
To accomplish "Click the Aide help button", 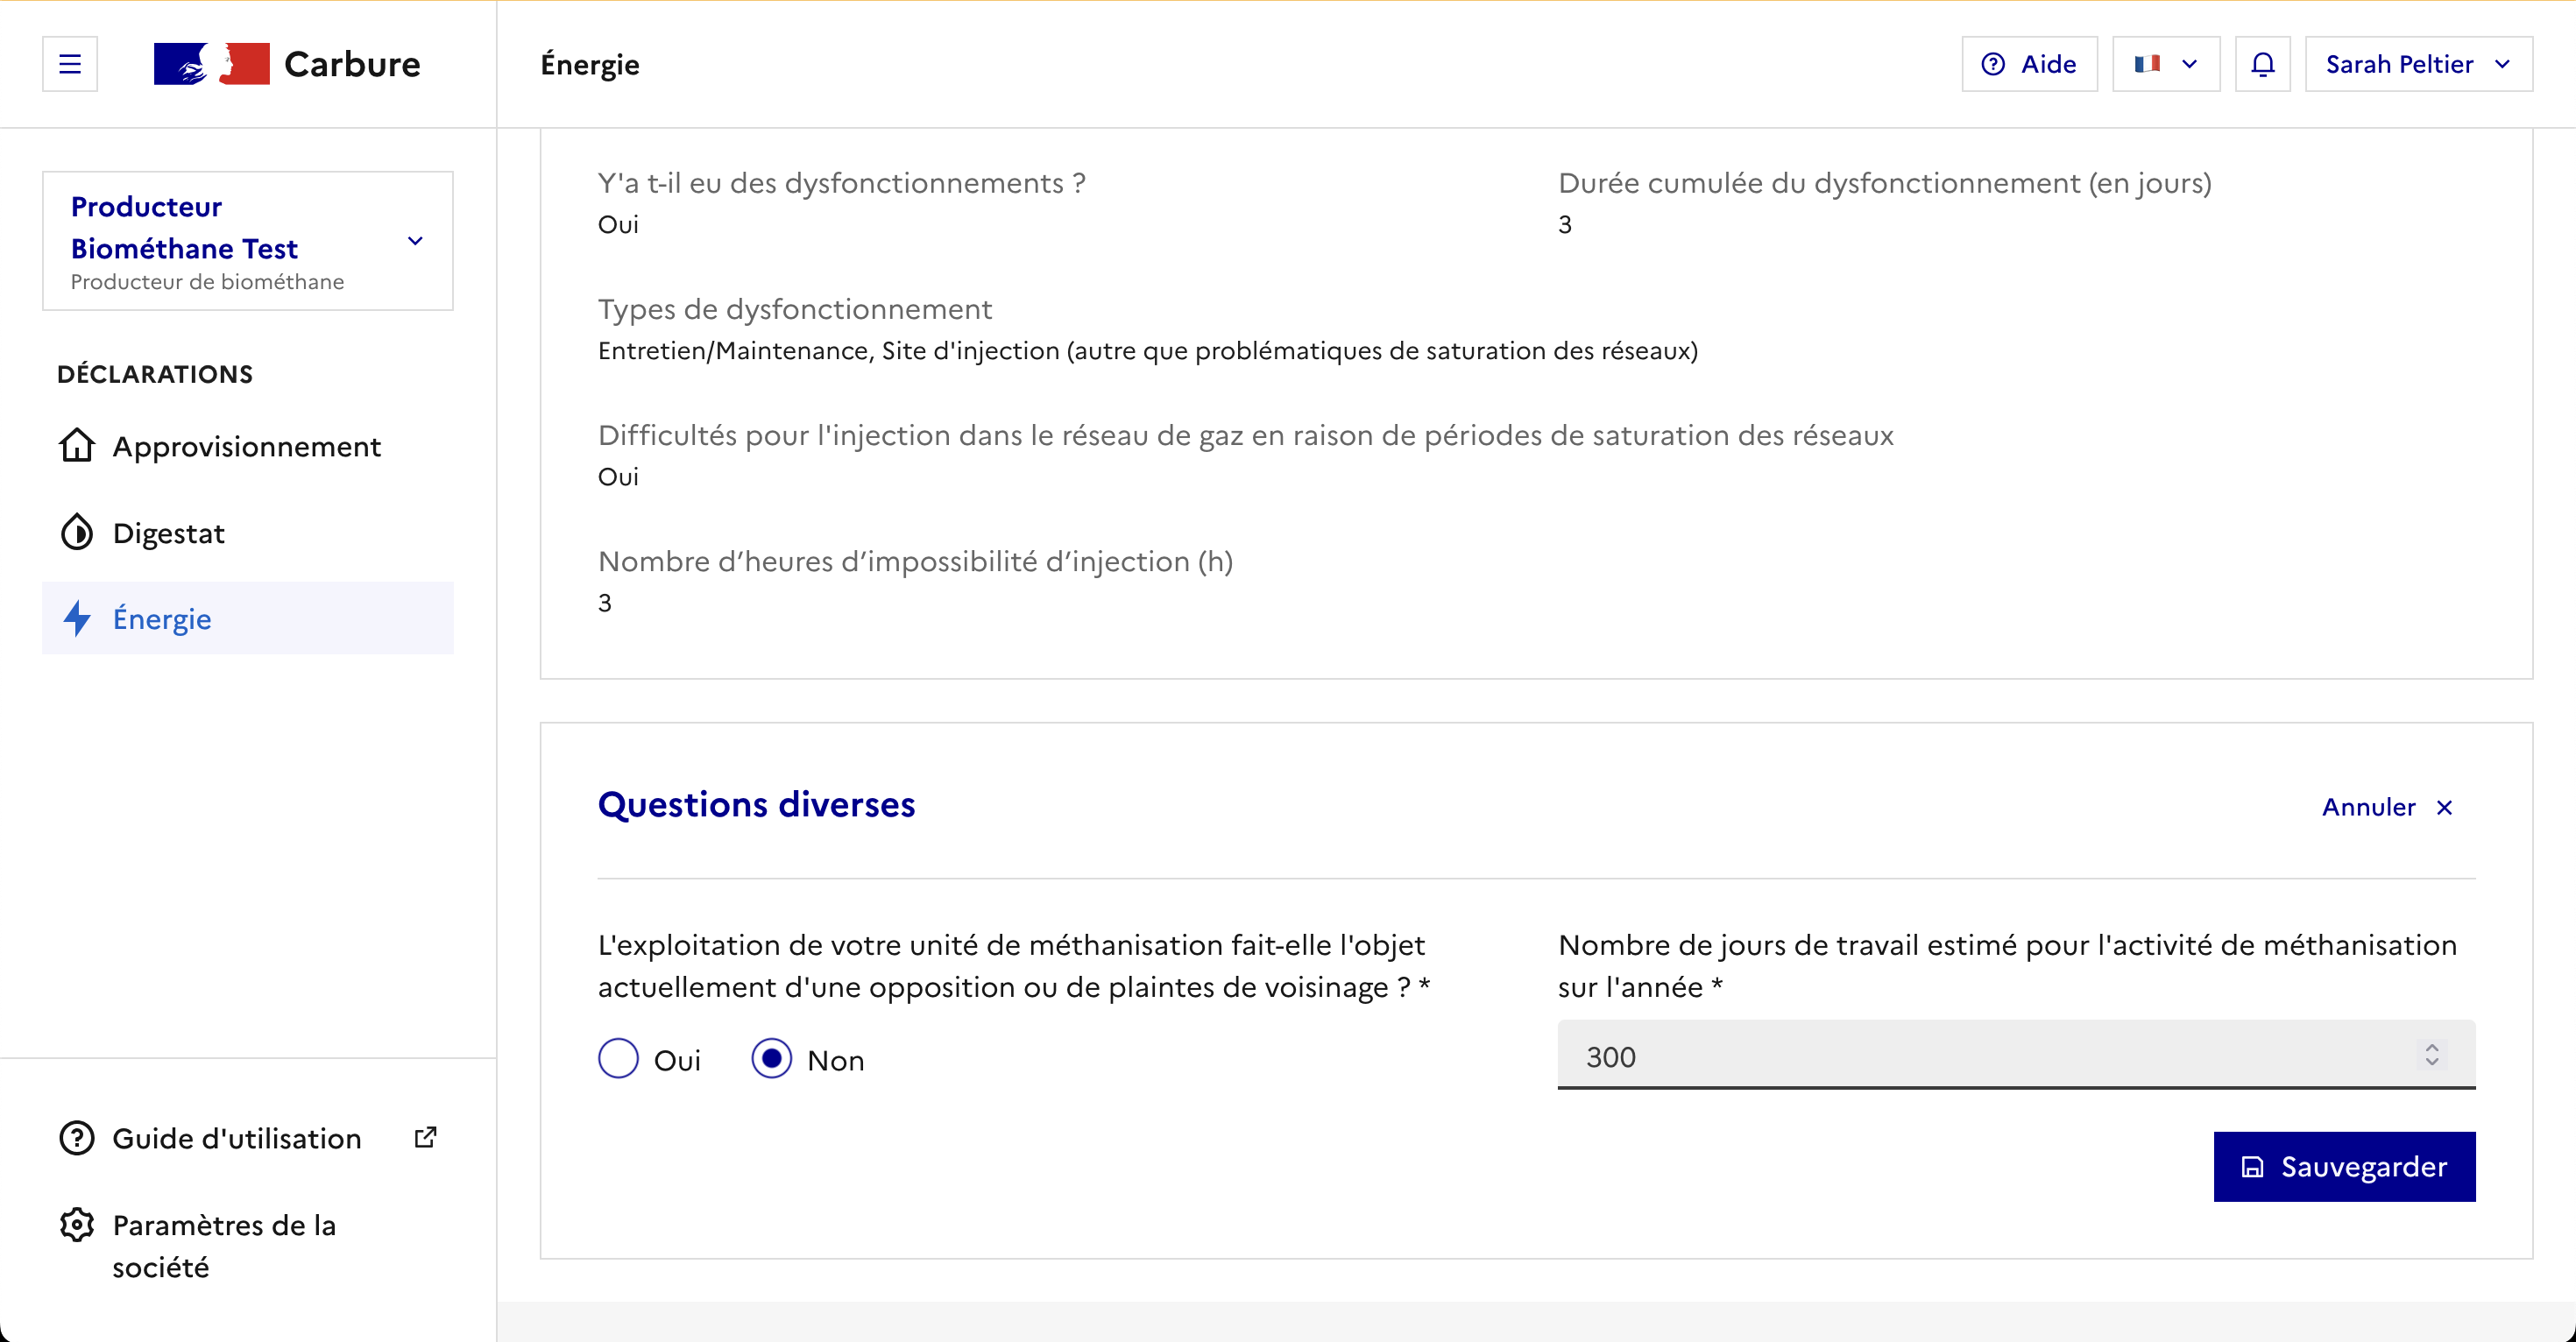I will tap(2029, 64).
